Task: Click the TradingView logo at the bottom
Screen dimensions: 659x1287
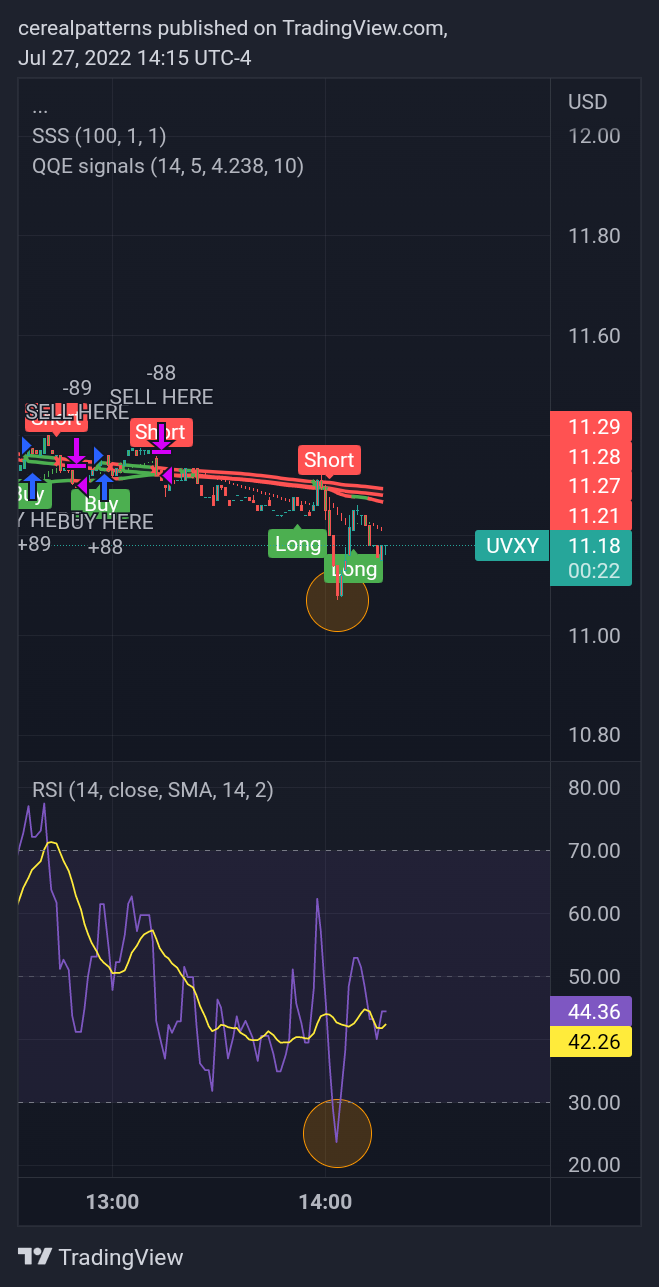Action: point(101,1257)
